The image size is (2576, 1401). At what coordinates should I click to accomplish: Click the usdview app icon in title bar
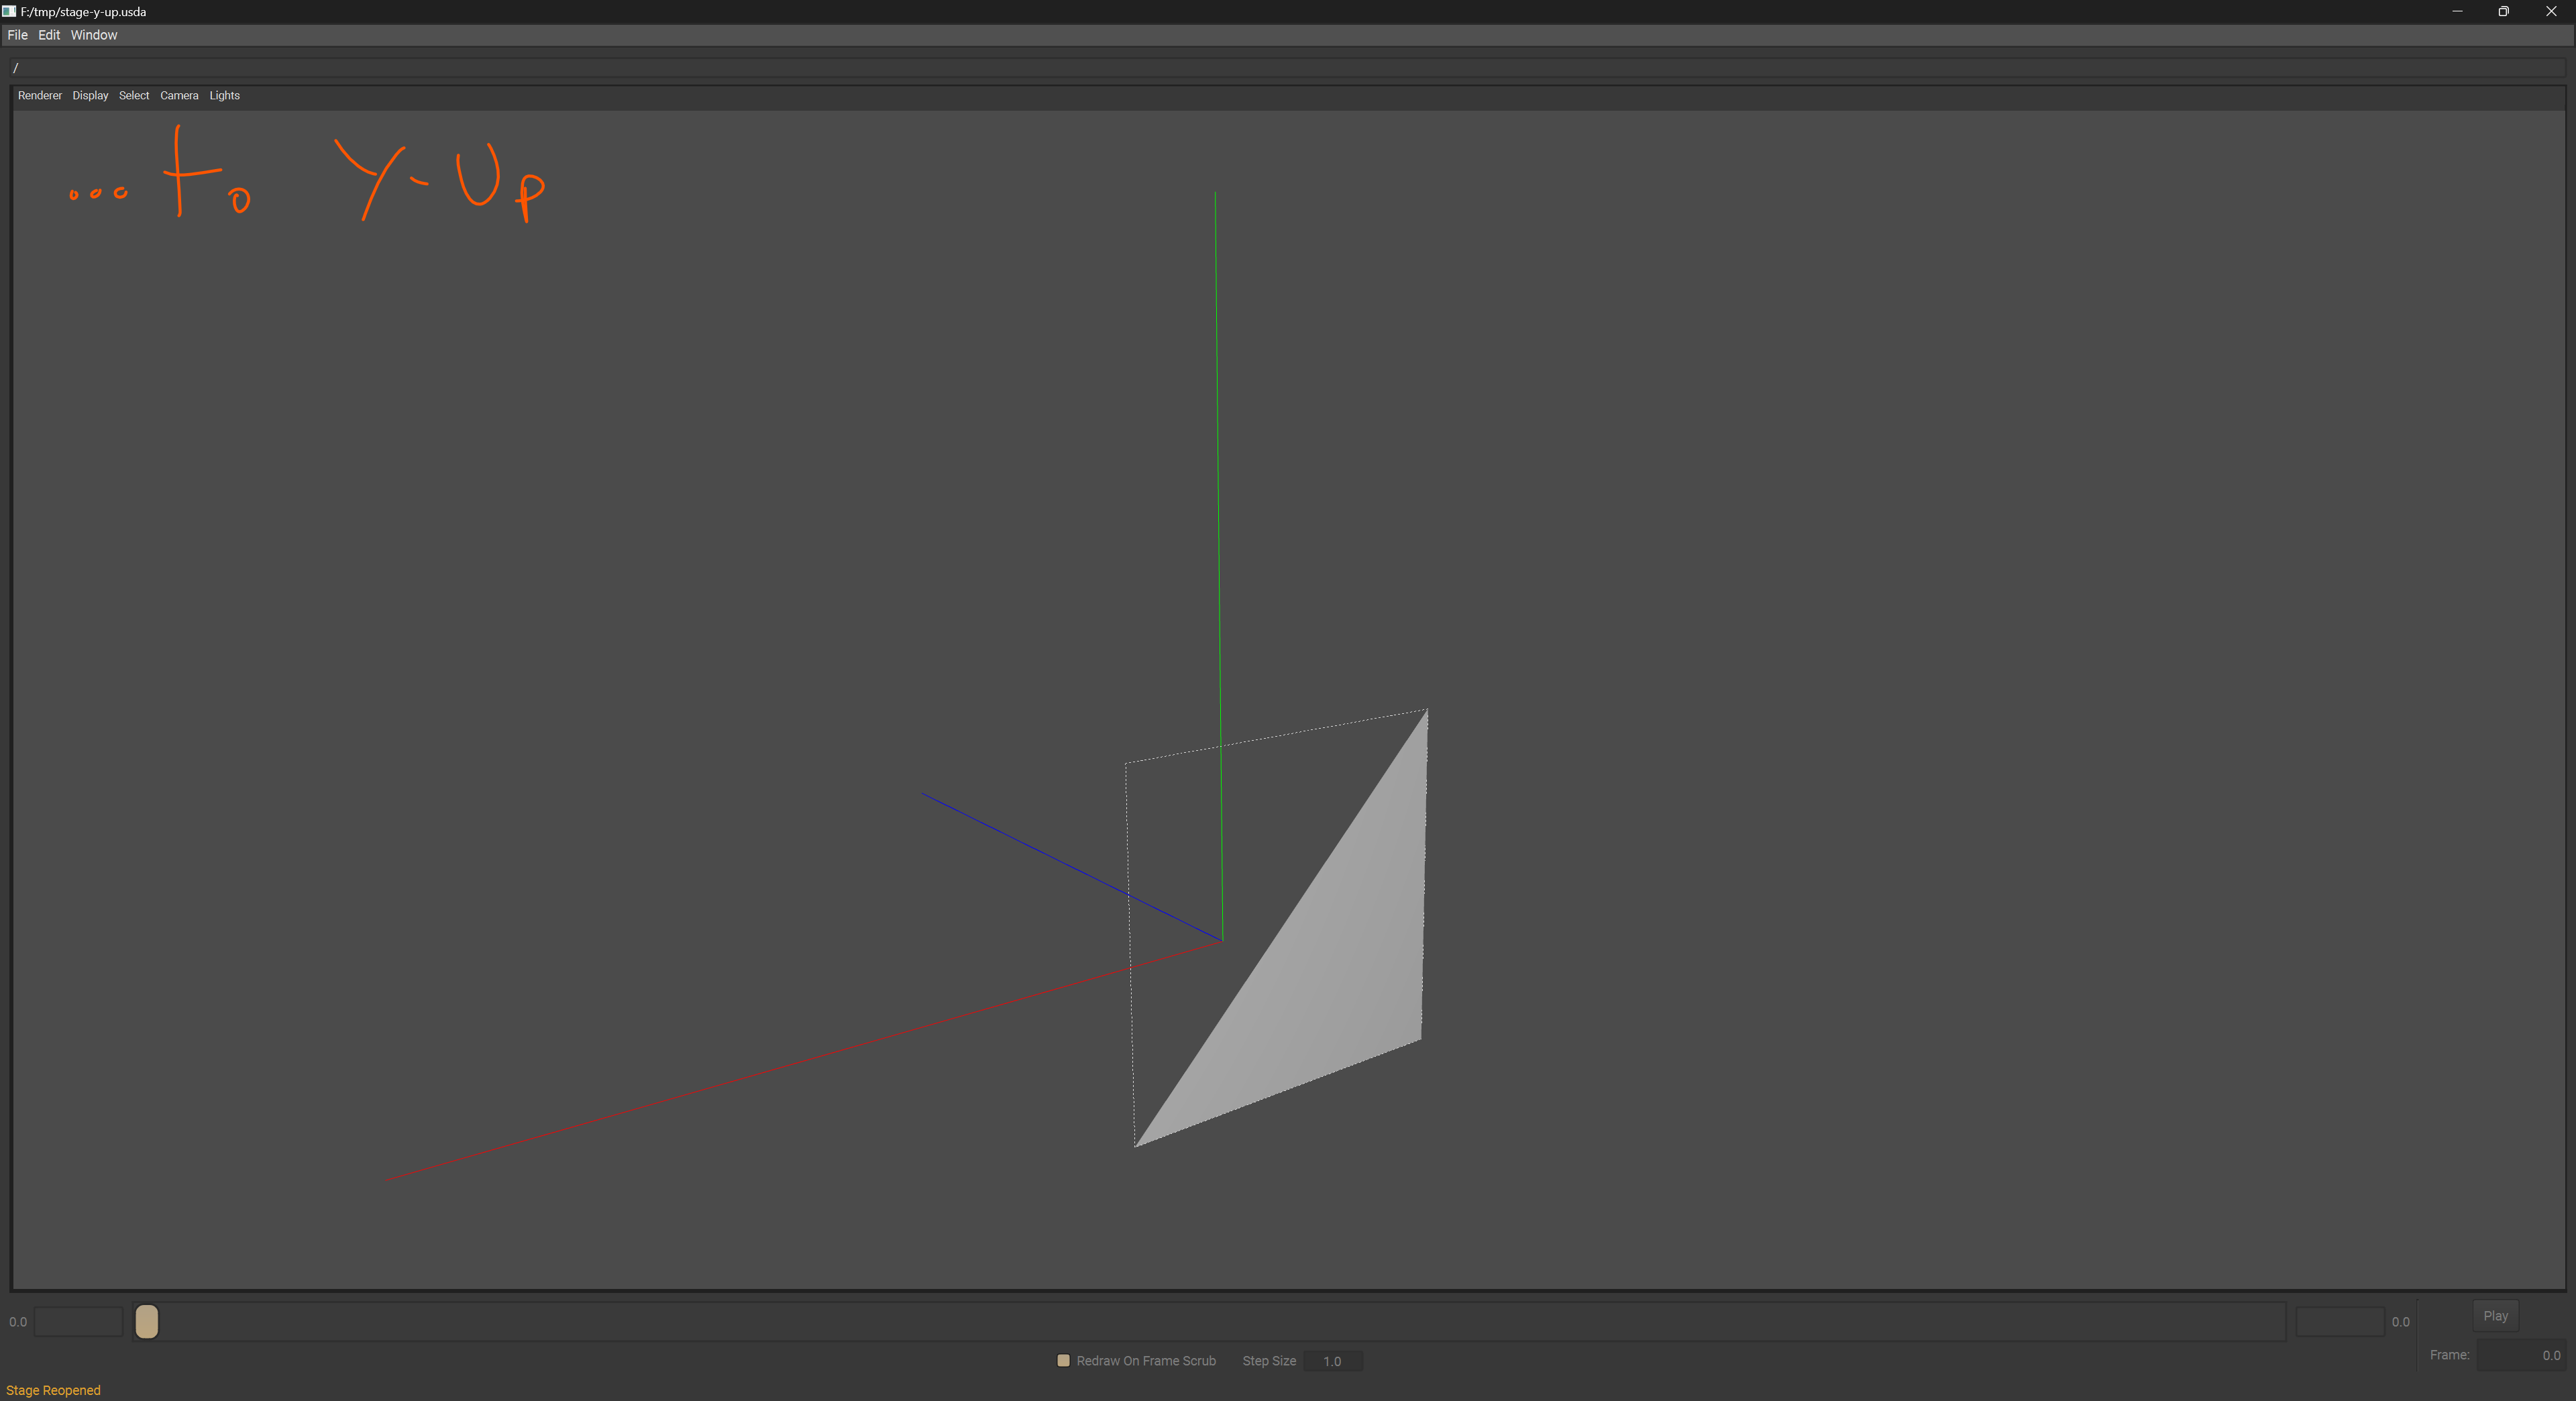click(9, 11)
